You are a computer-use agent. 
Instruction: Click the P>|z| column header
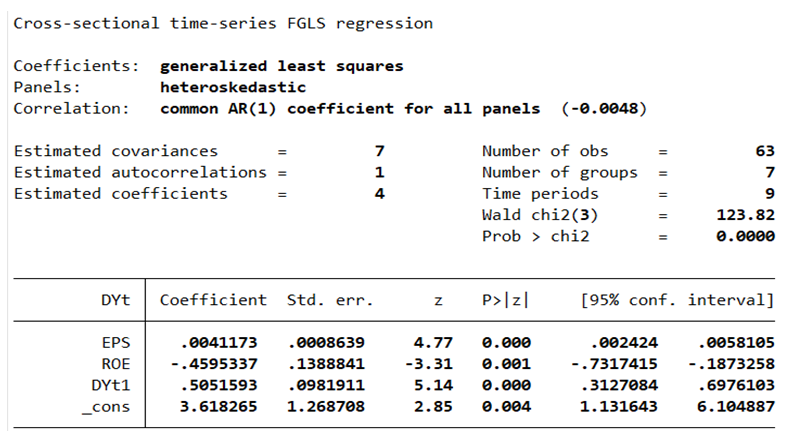(506, 300)
